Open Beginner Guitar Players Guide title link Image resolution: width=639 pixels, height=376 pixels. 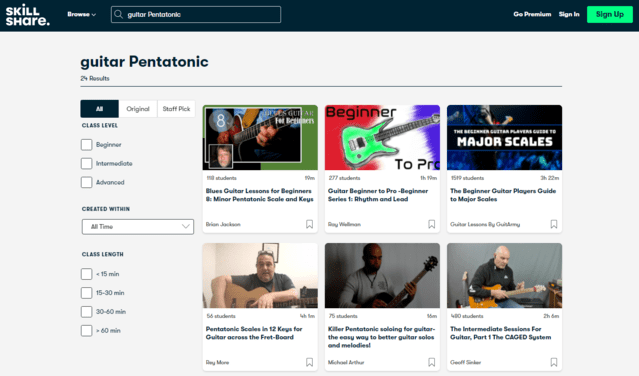coord(503,195)
